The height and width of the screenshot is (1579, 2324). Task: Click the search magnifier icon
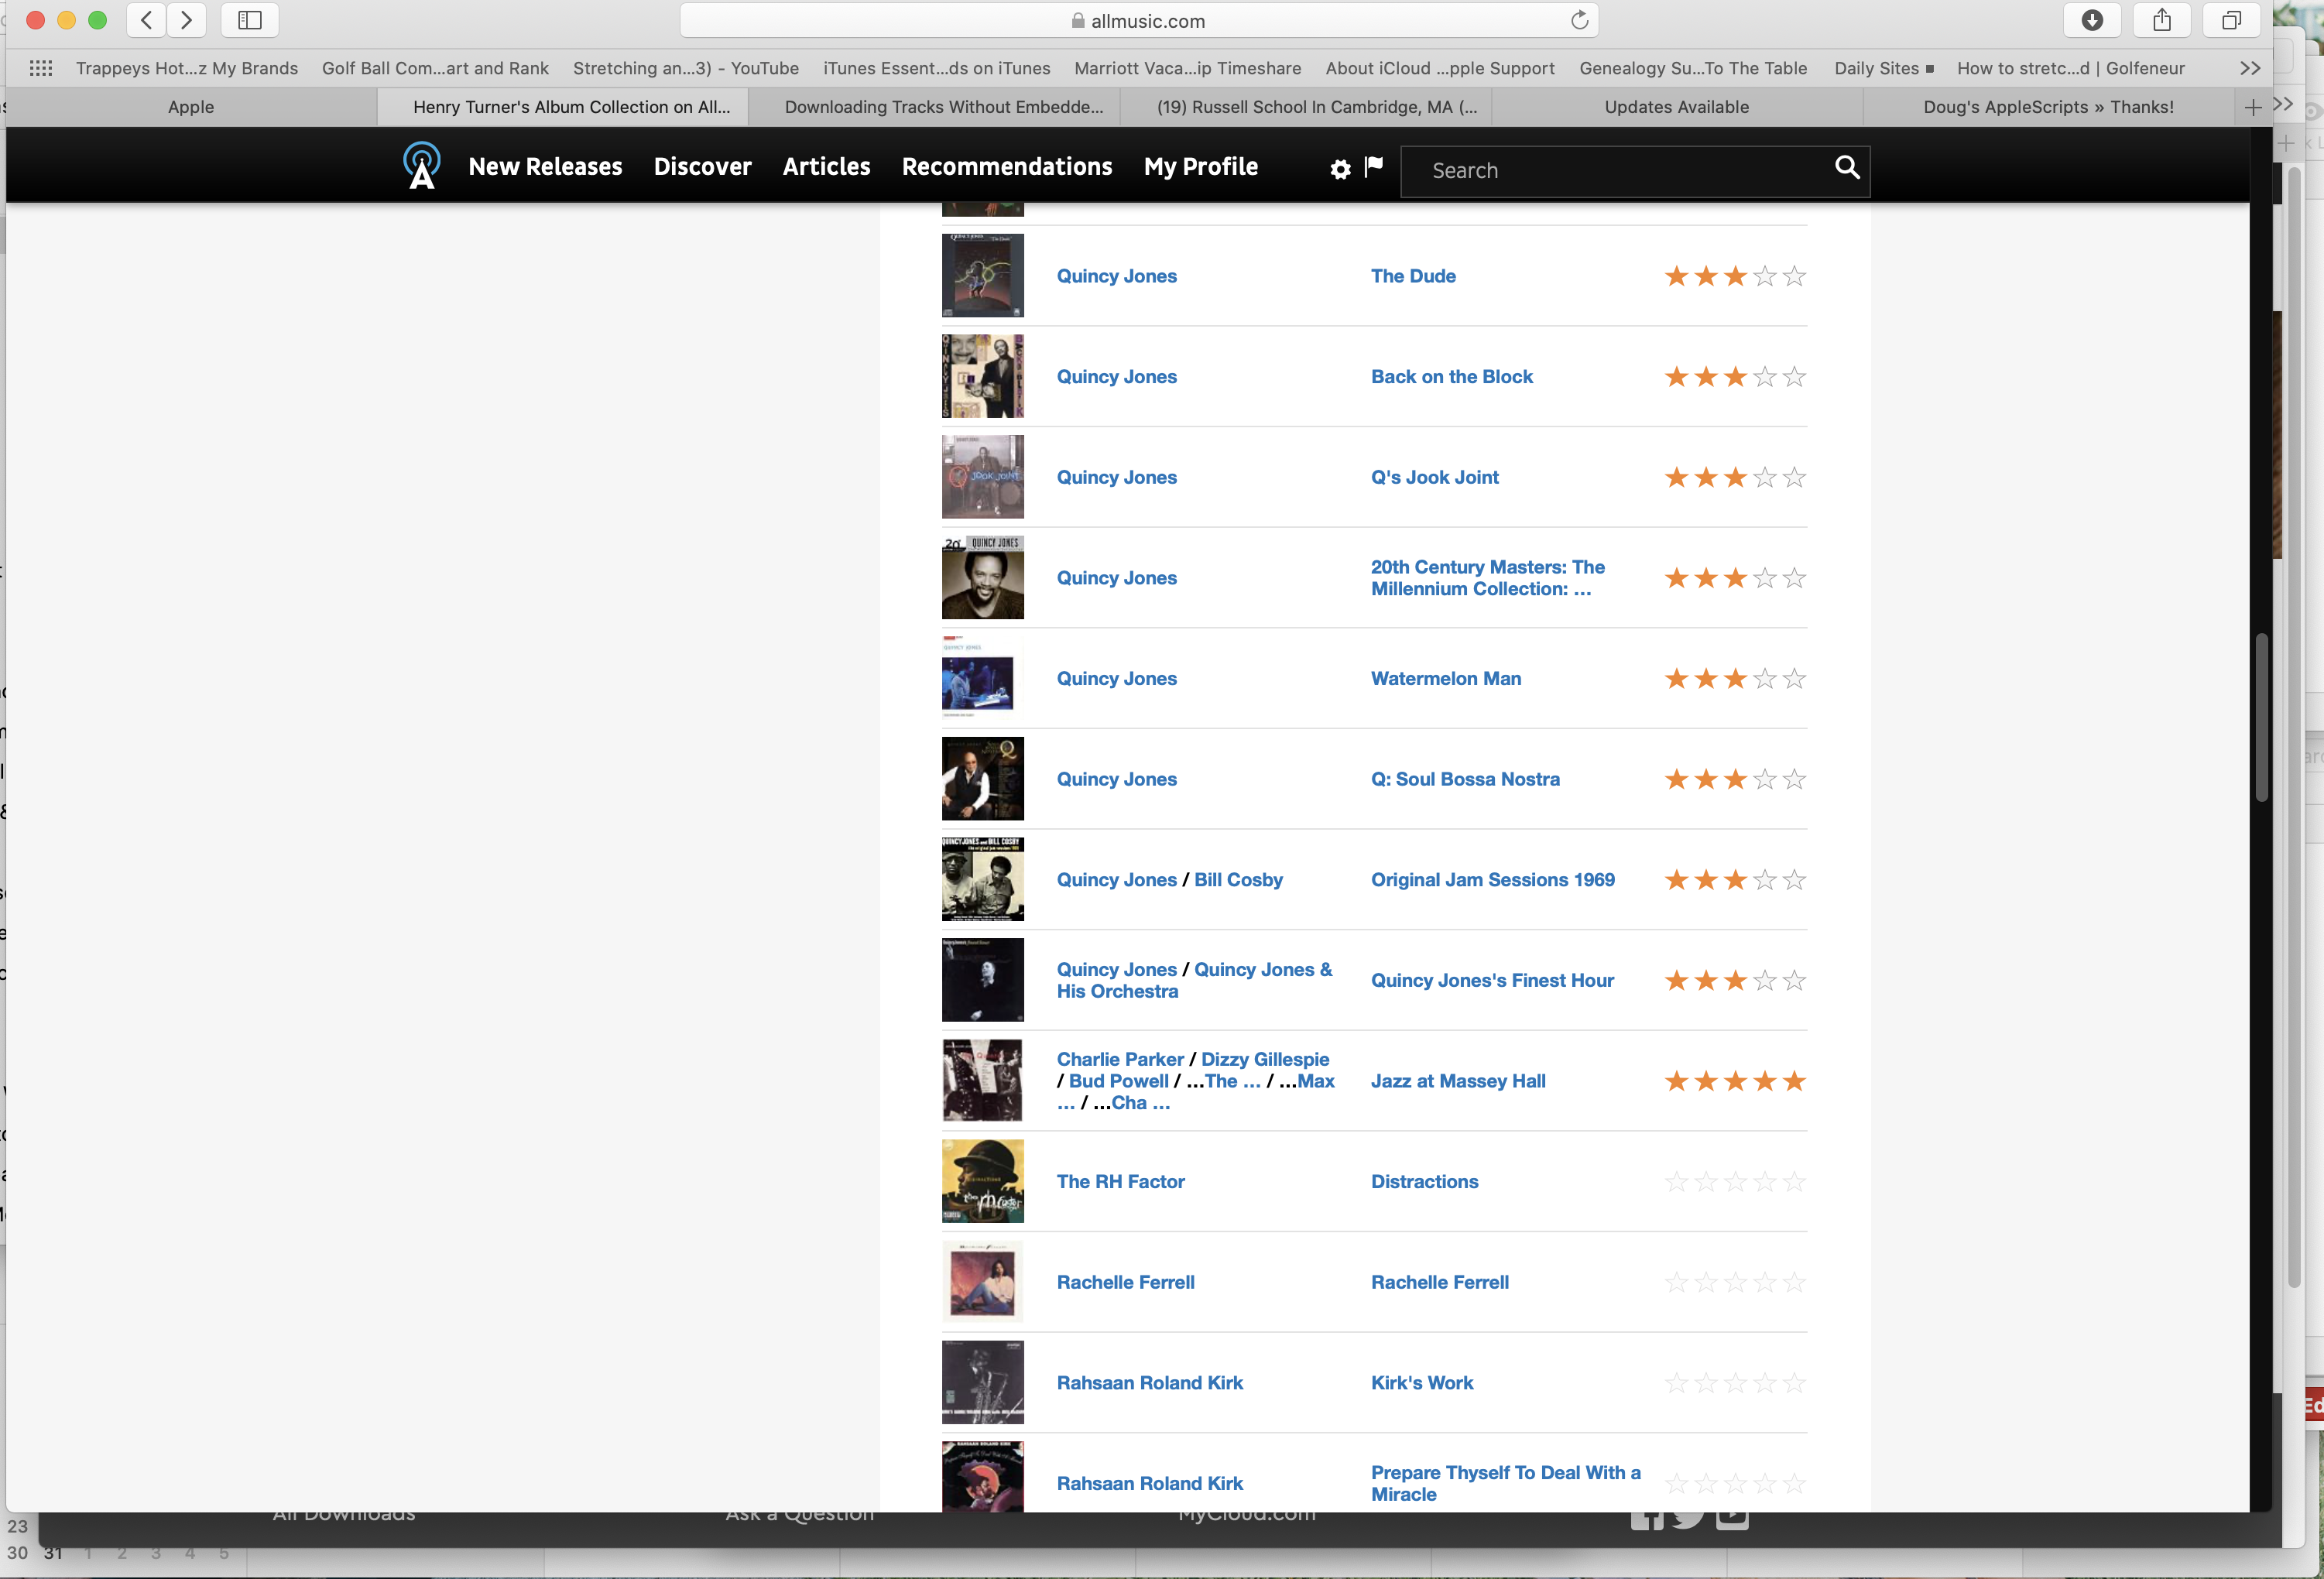tap(1845, 170)
